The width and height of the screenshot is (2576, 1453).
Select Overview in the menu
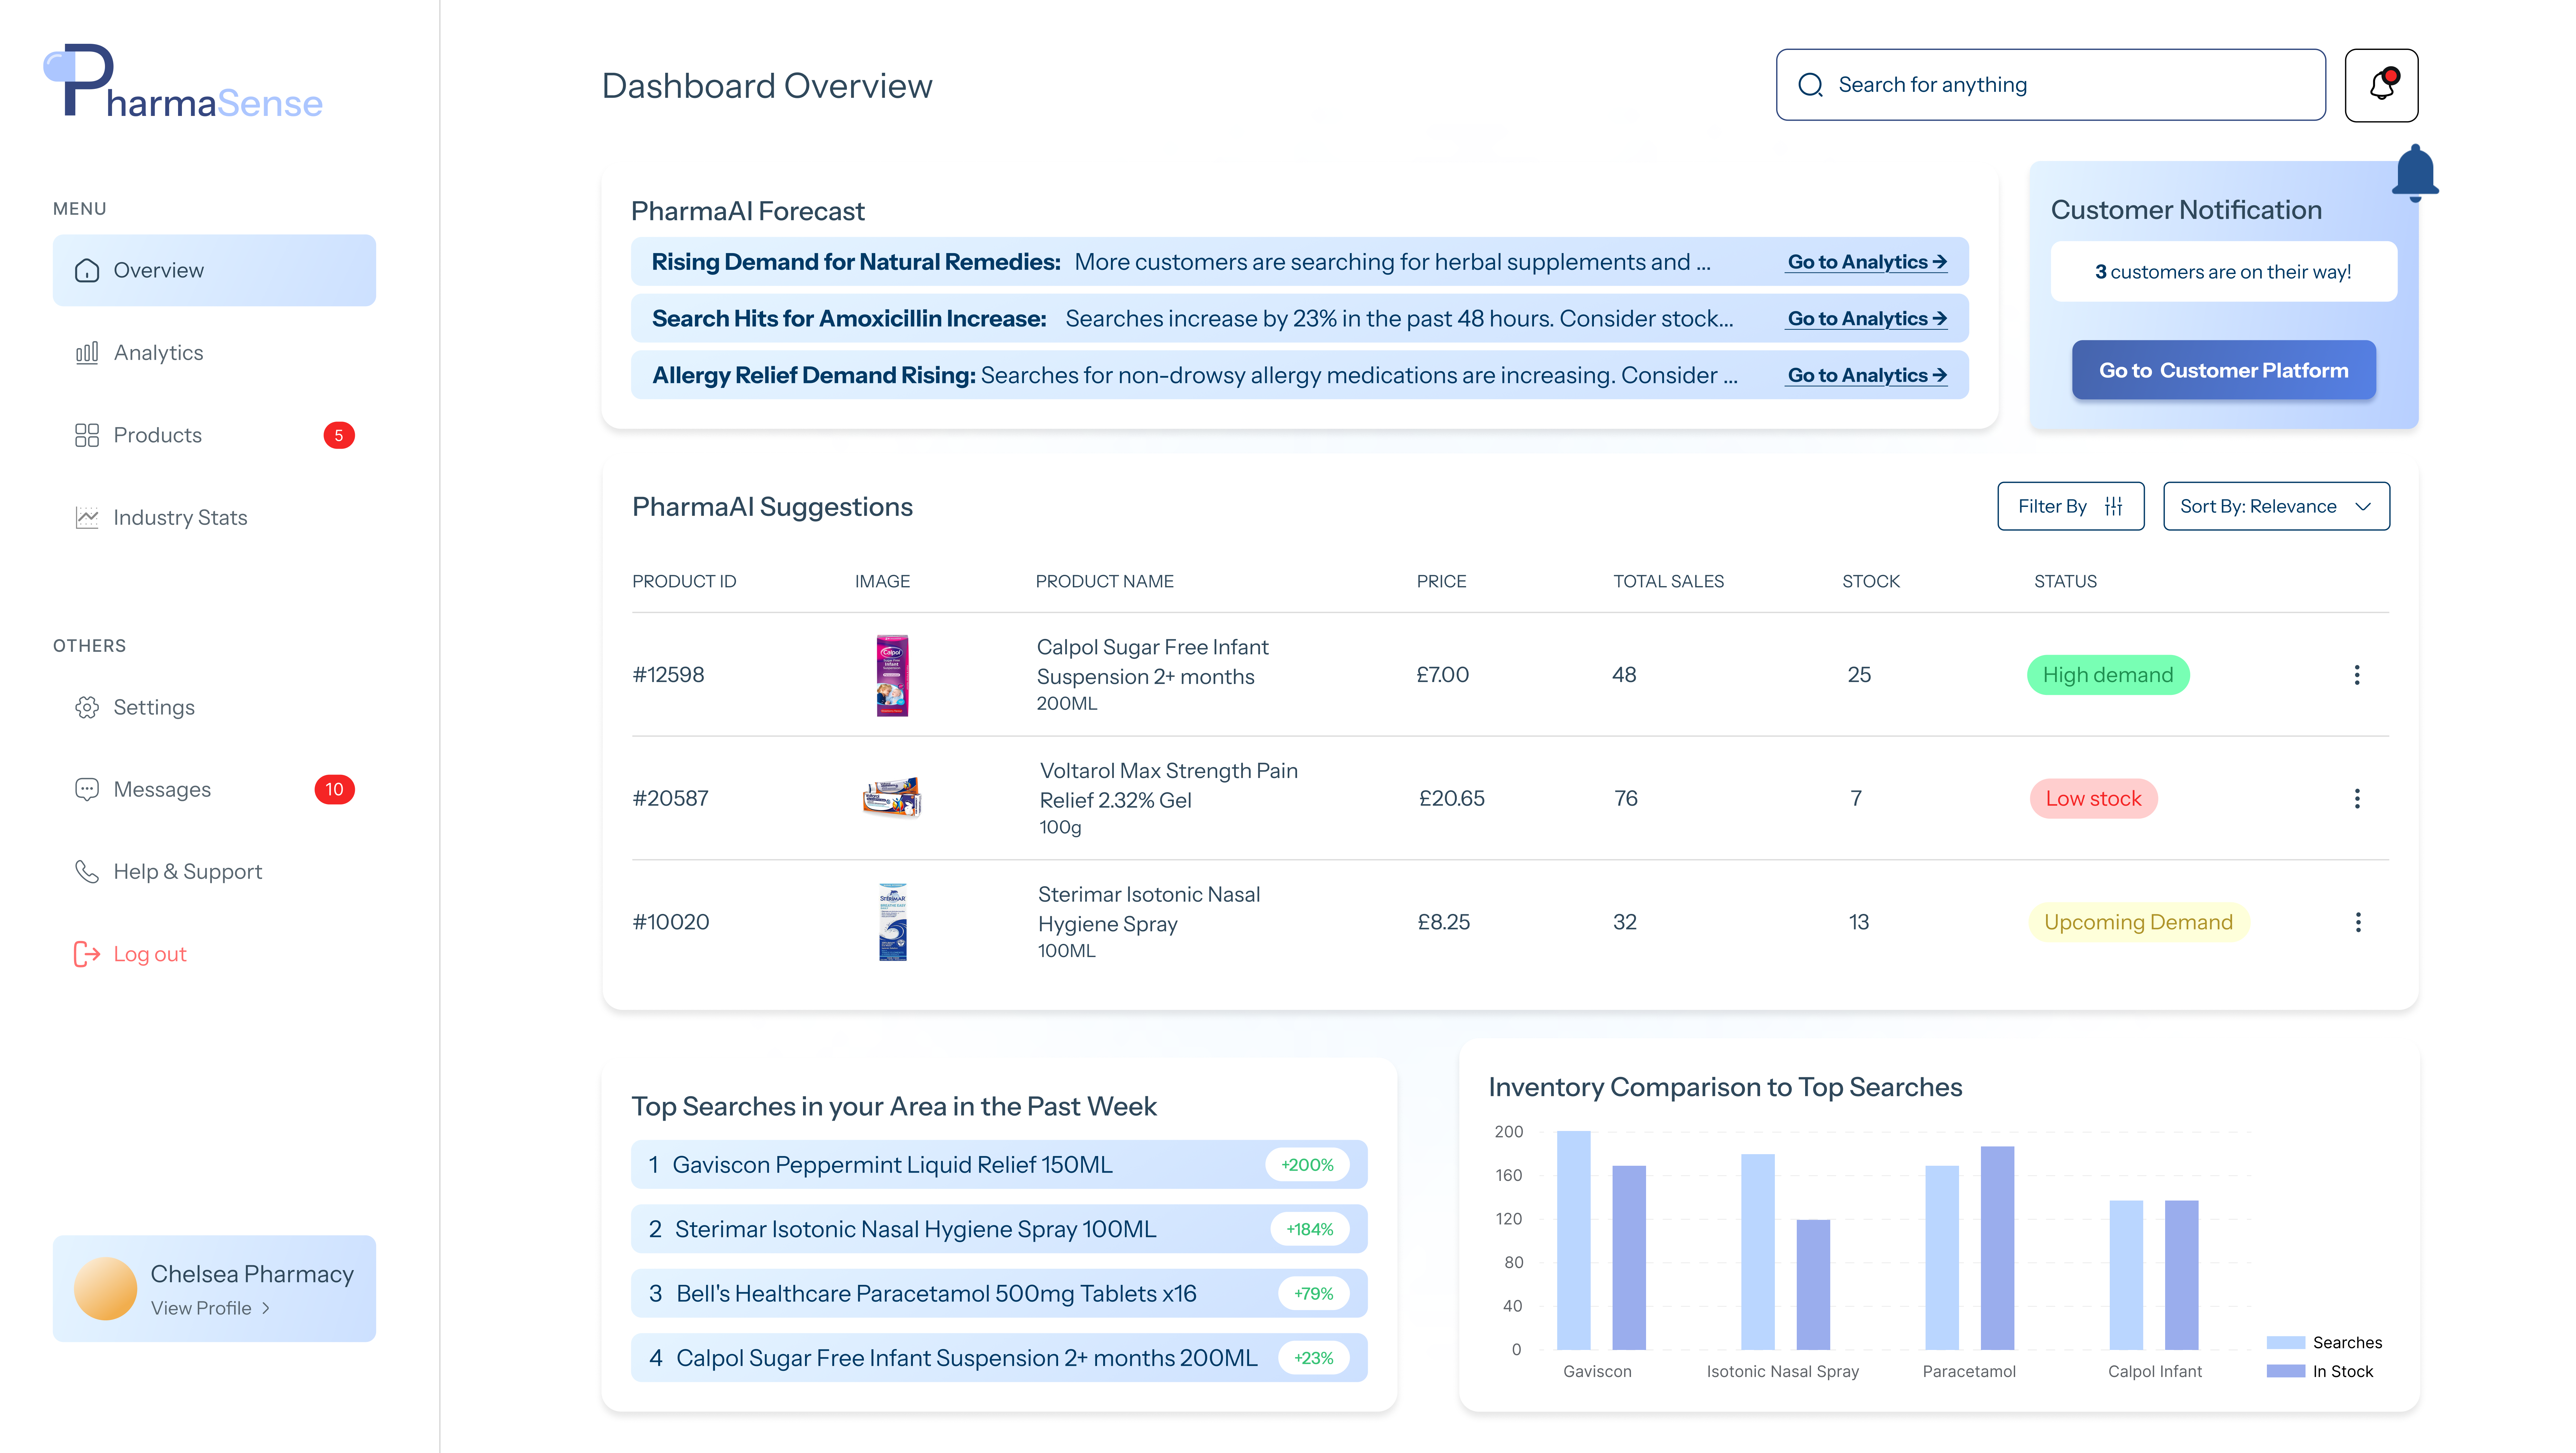coord(214,271)
